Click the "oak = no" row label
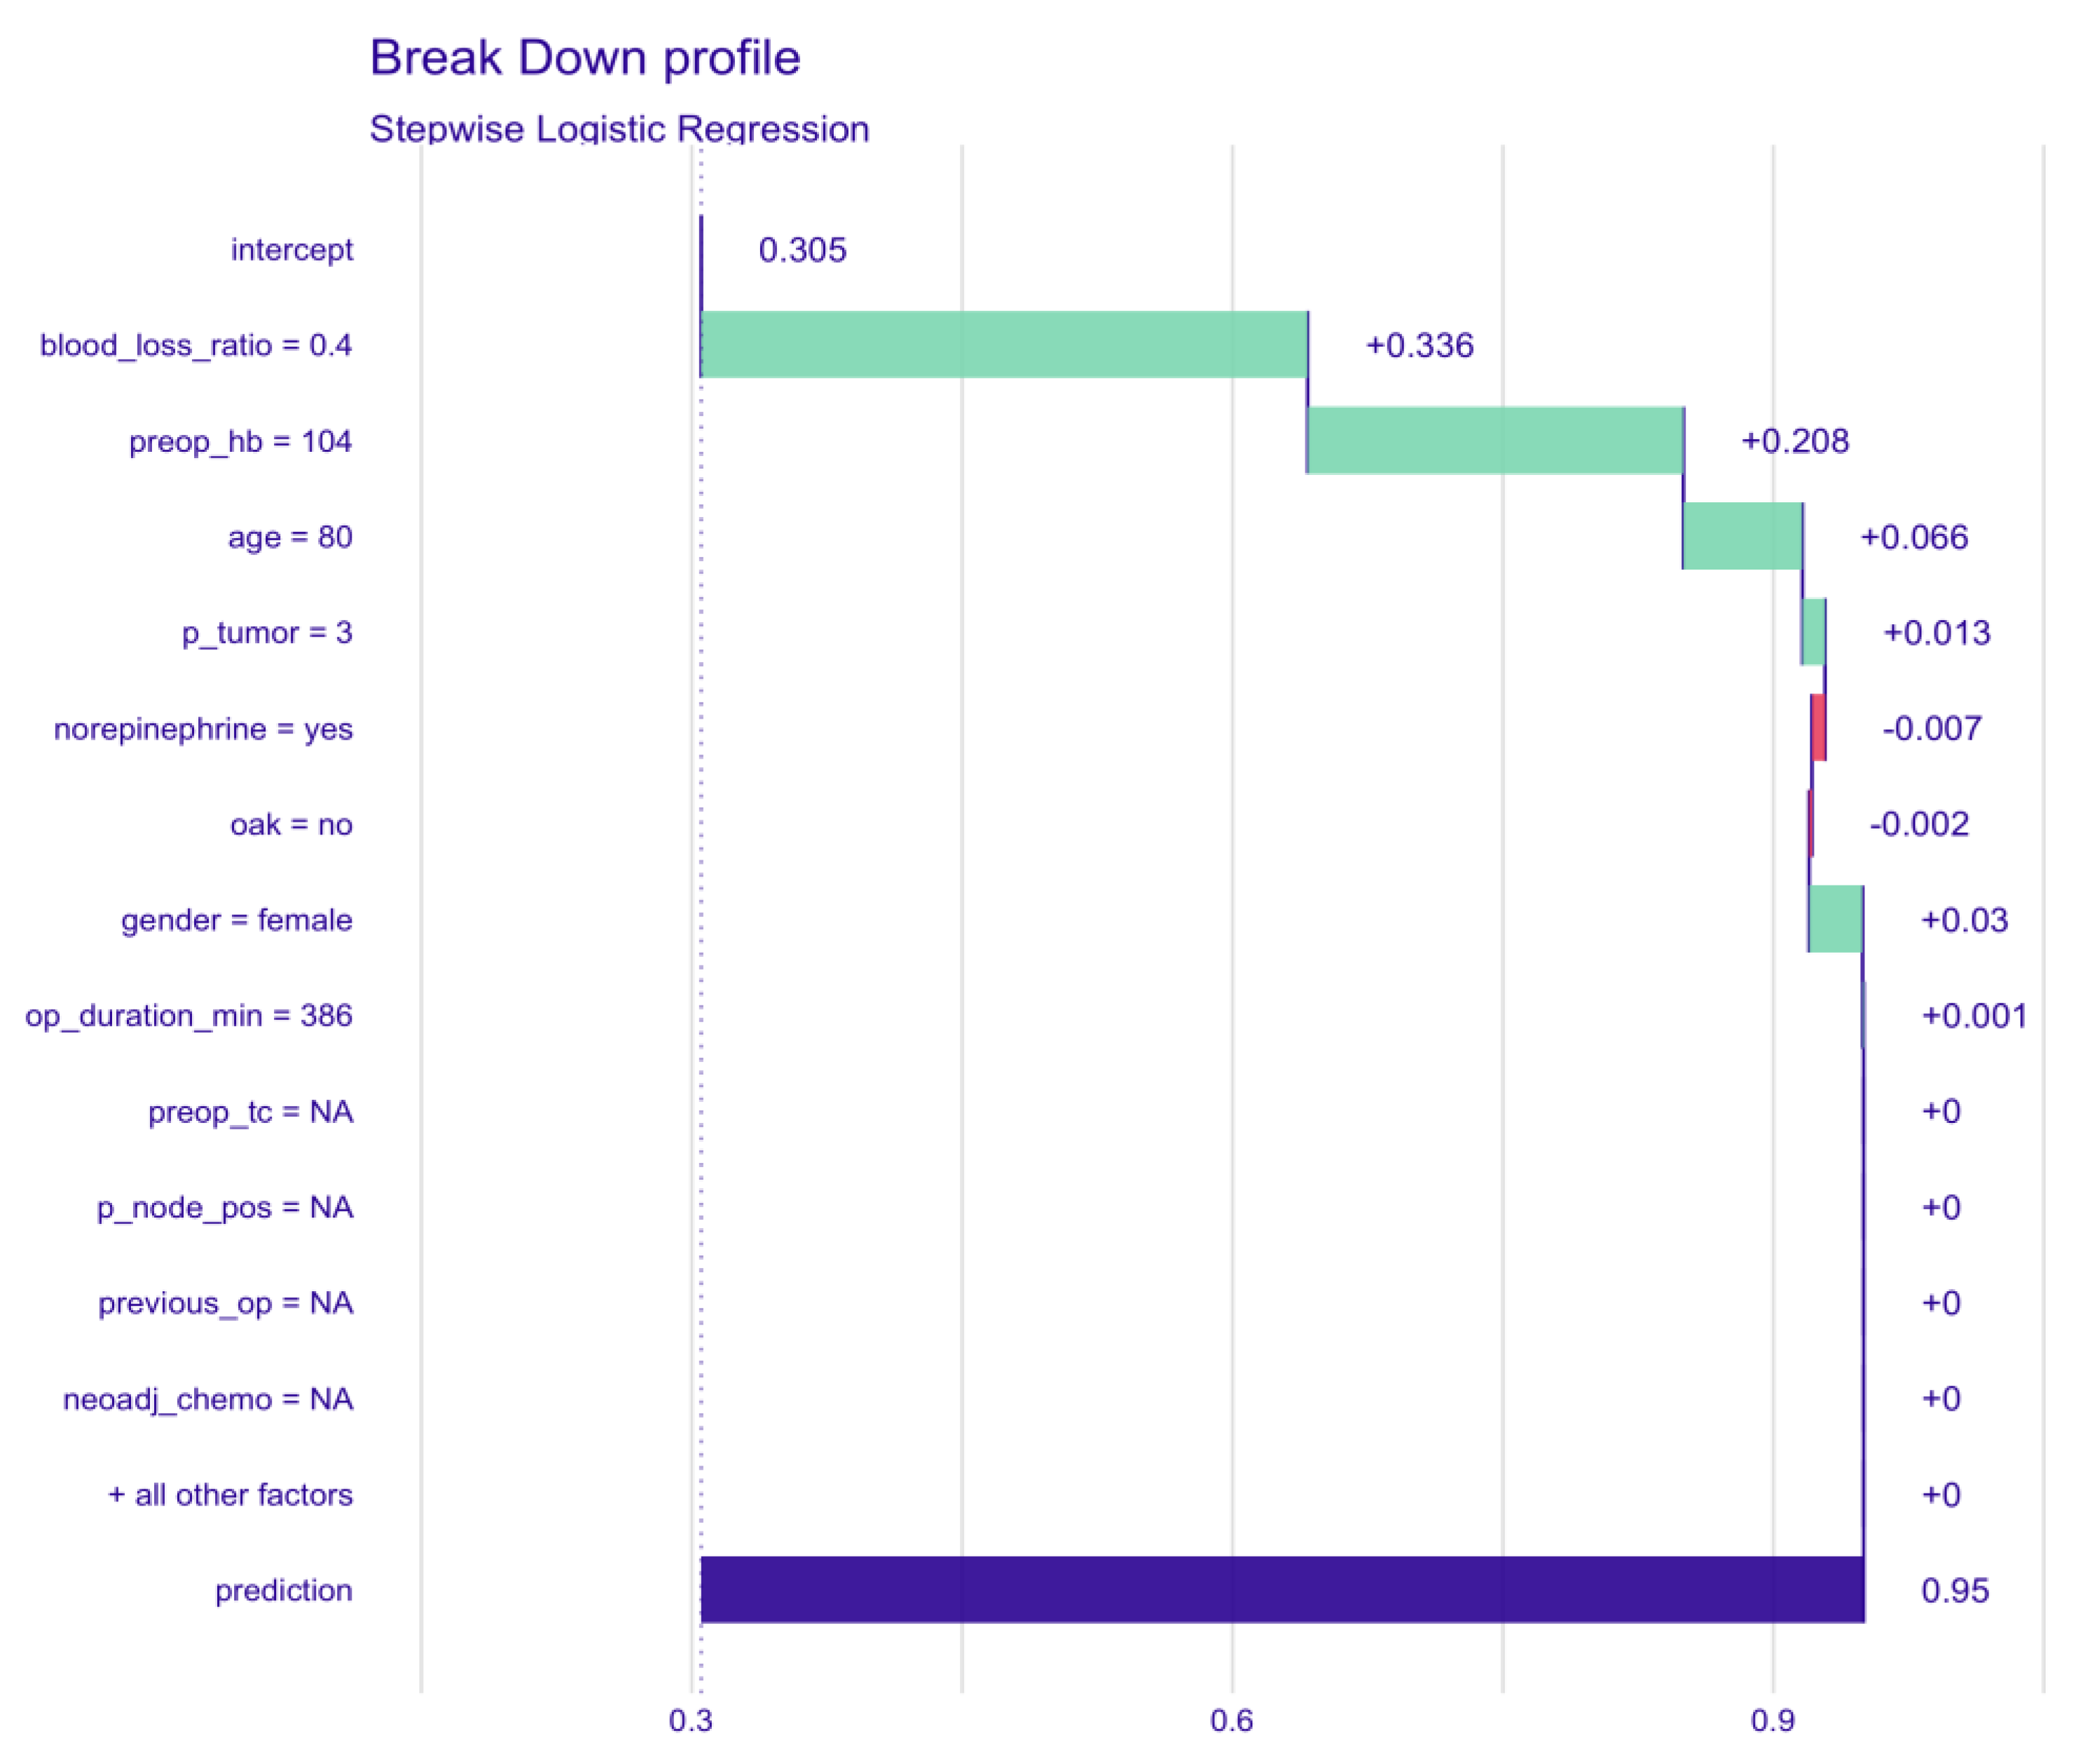Viewport: 2083px width, 1764px height. pyautogui.click(x=291, y=824)
